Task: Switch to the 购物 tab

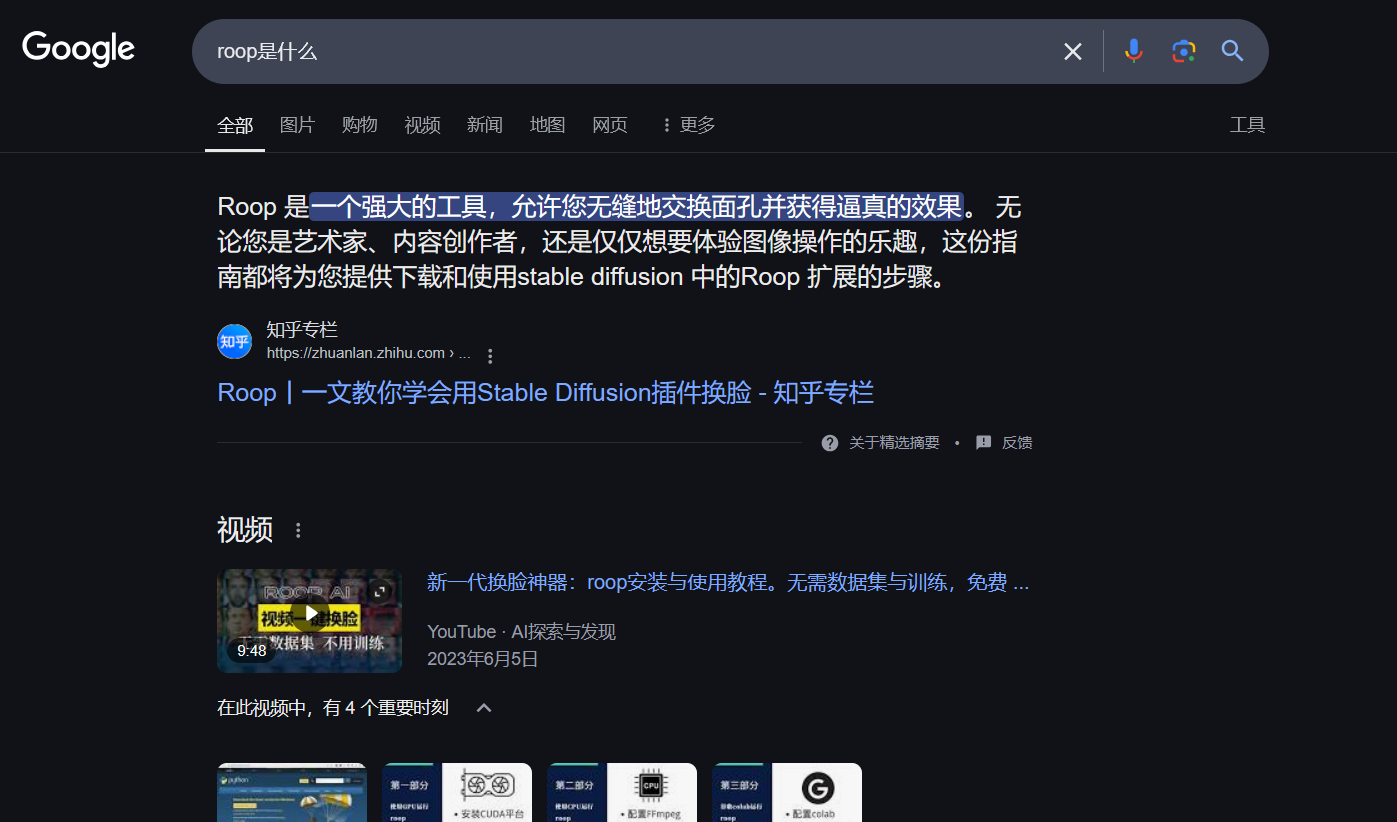Action: point(359,125)
